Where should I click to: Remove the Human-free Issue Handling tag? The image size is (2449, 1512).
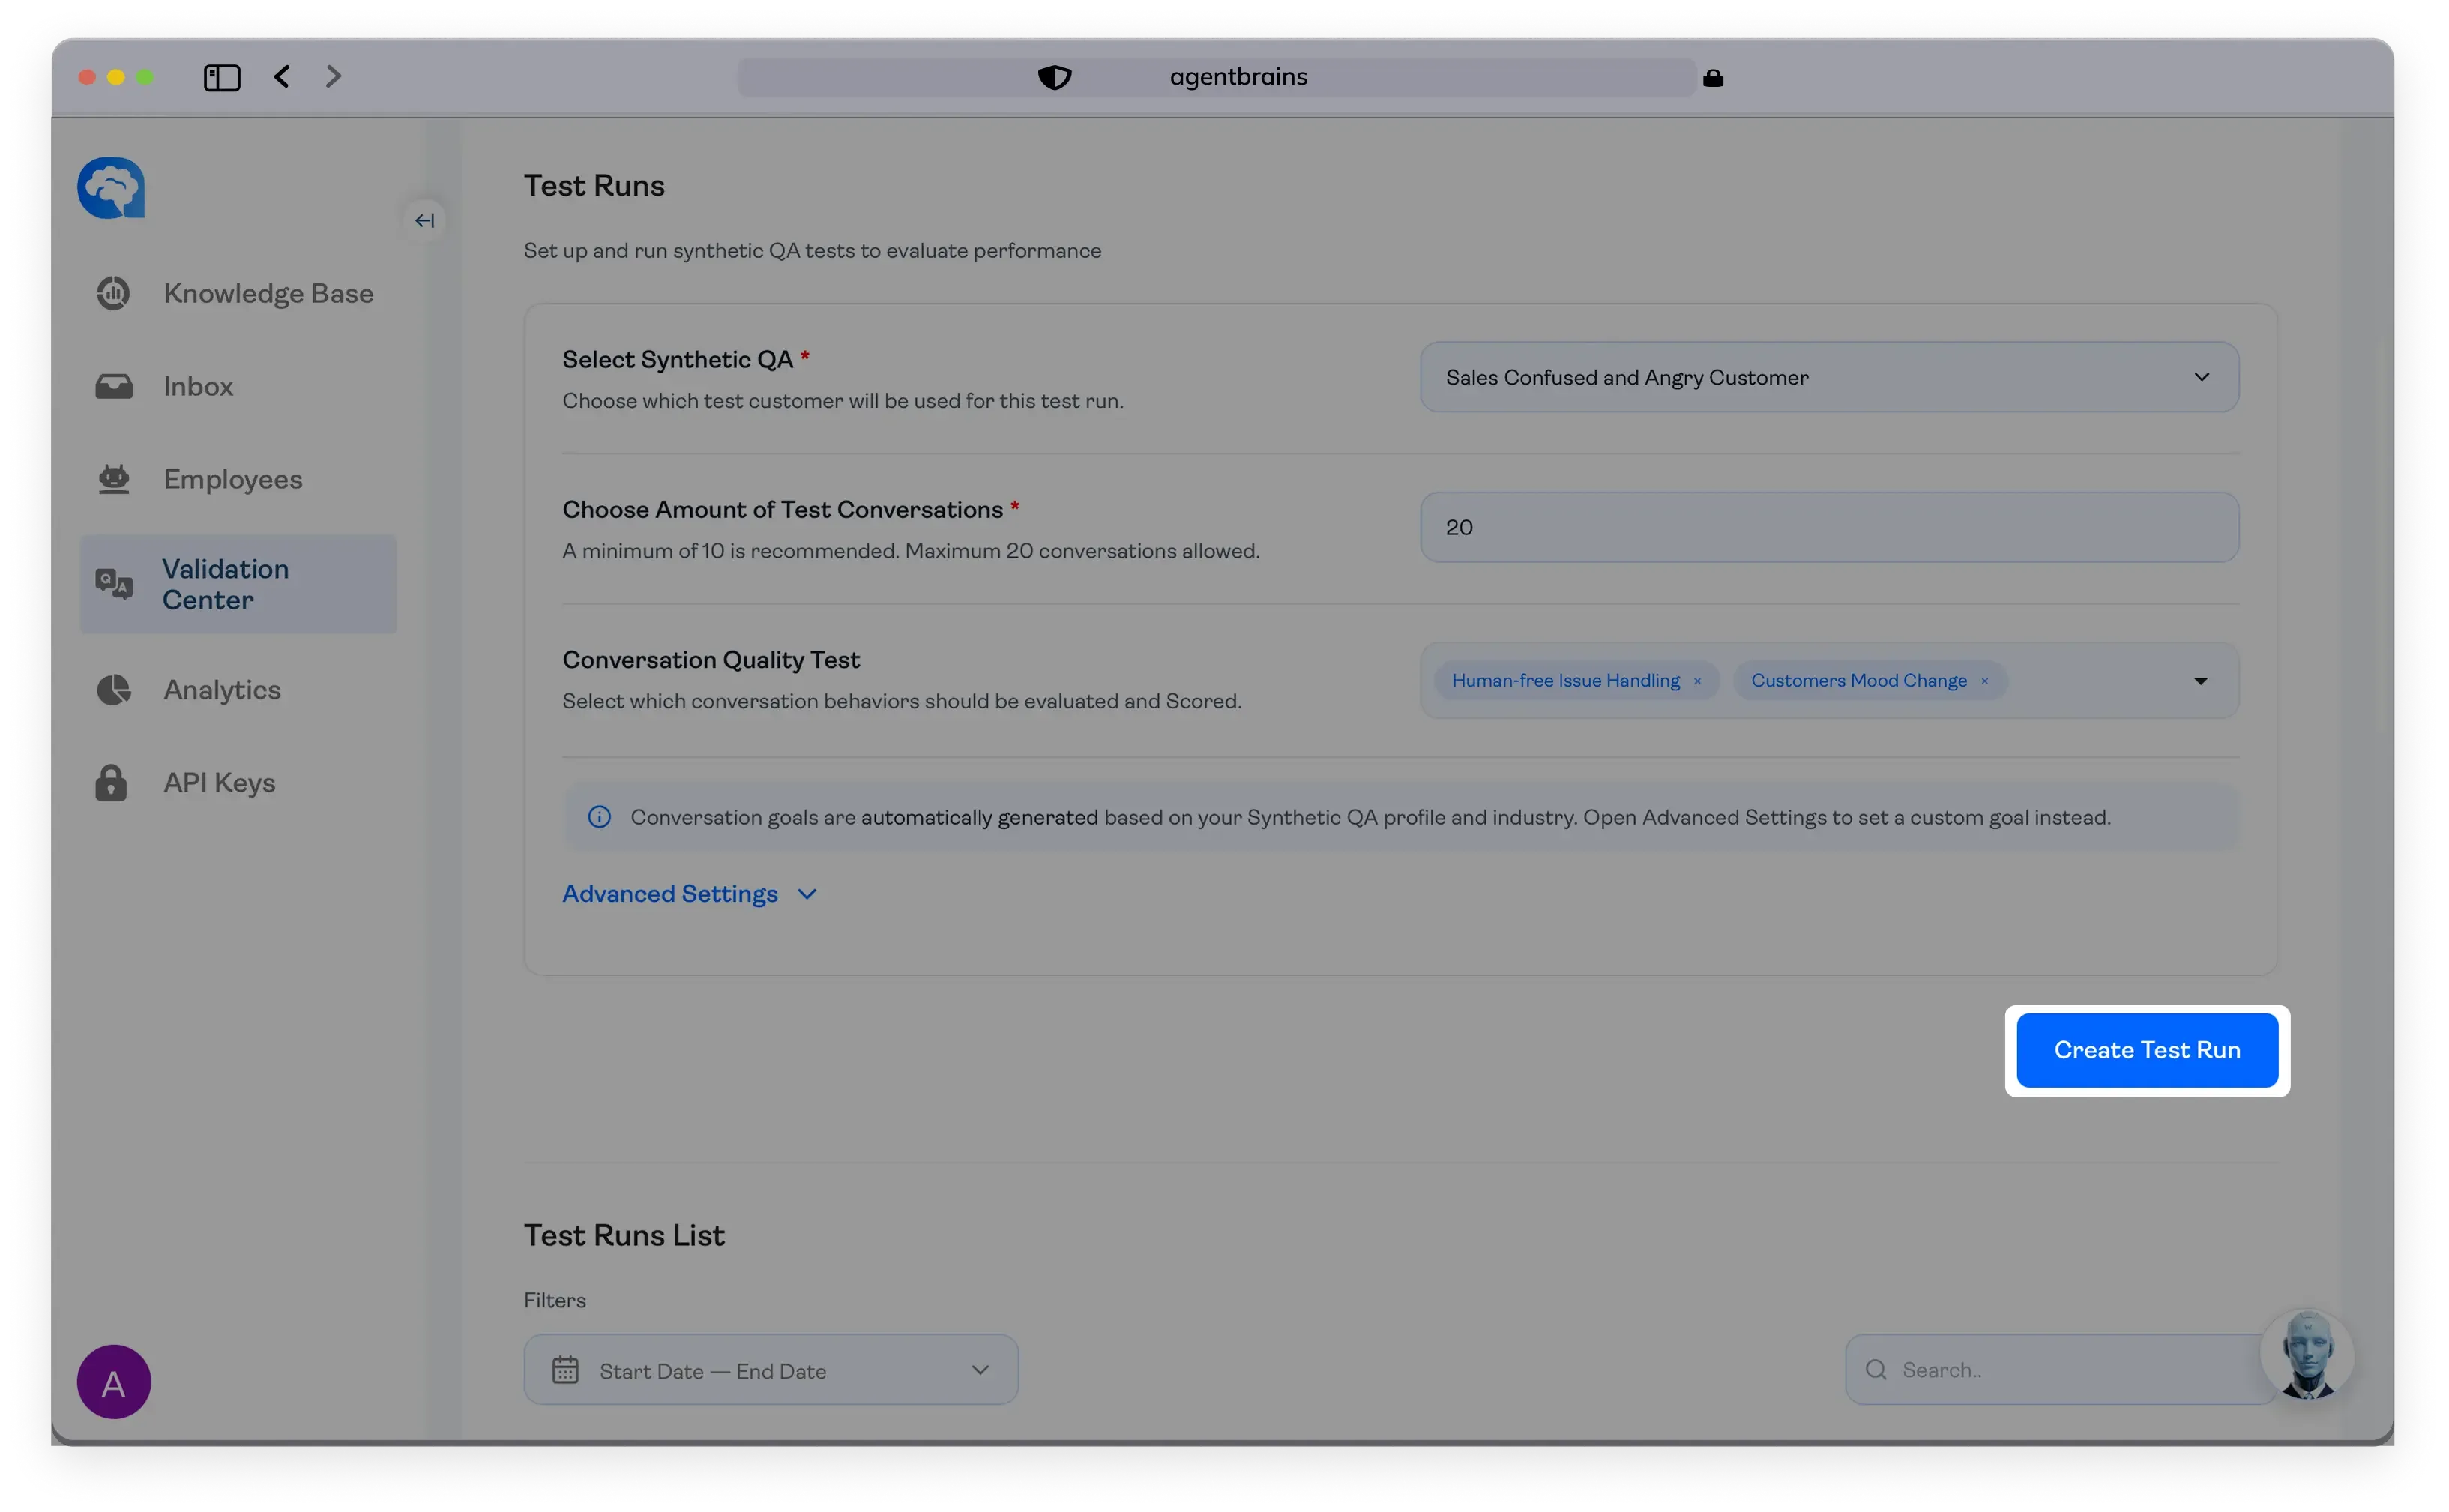(x=1697, y=681)
